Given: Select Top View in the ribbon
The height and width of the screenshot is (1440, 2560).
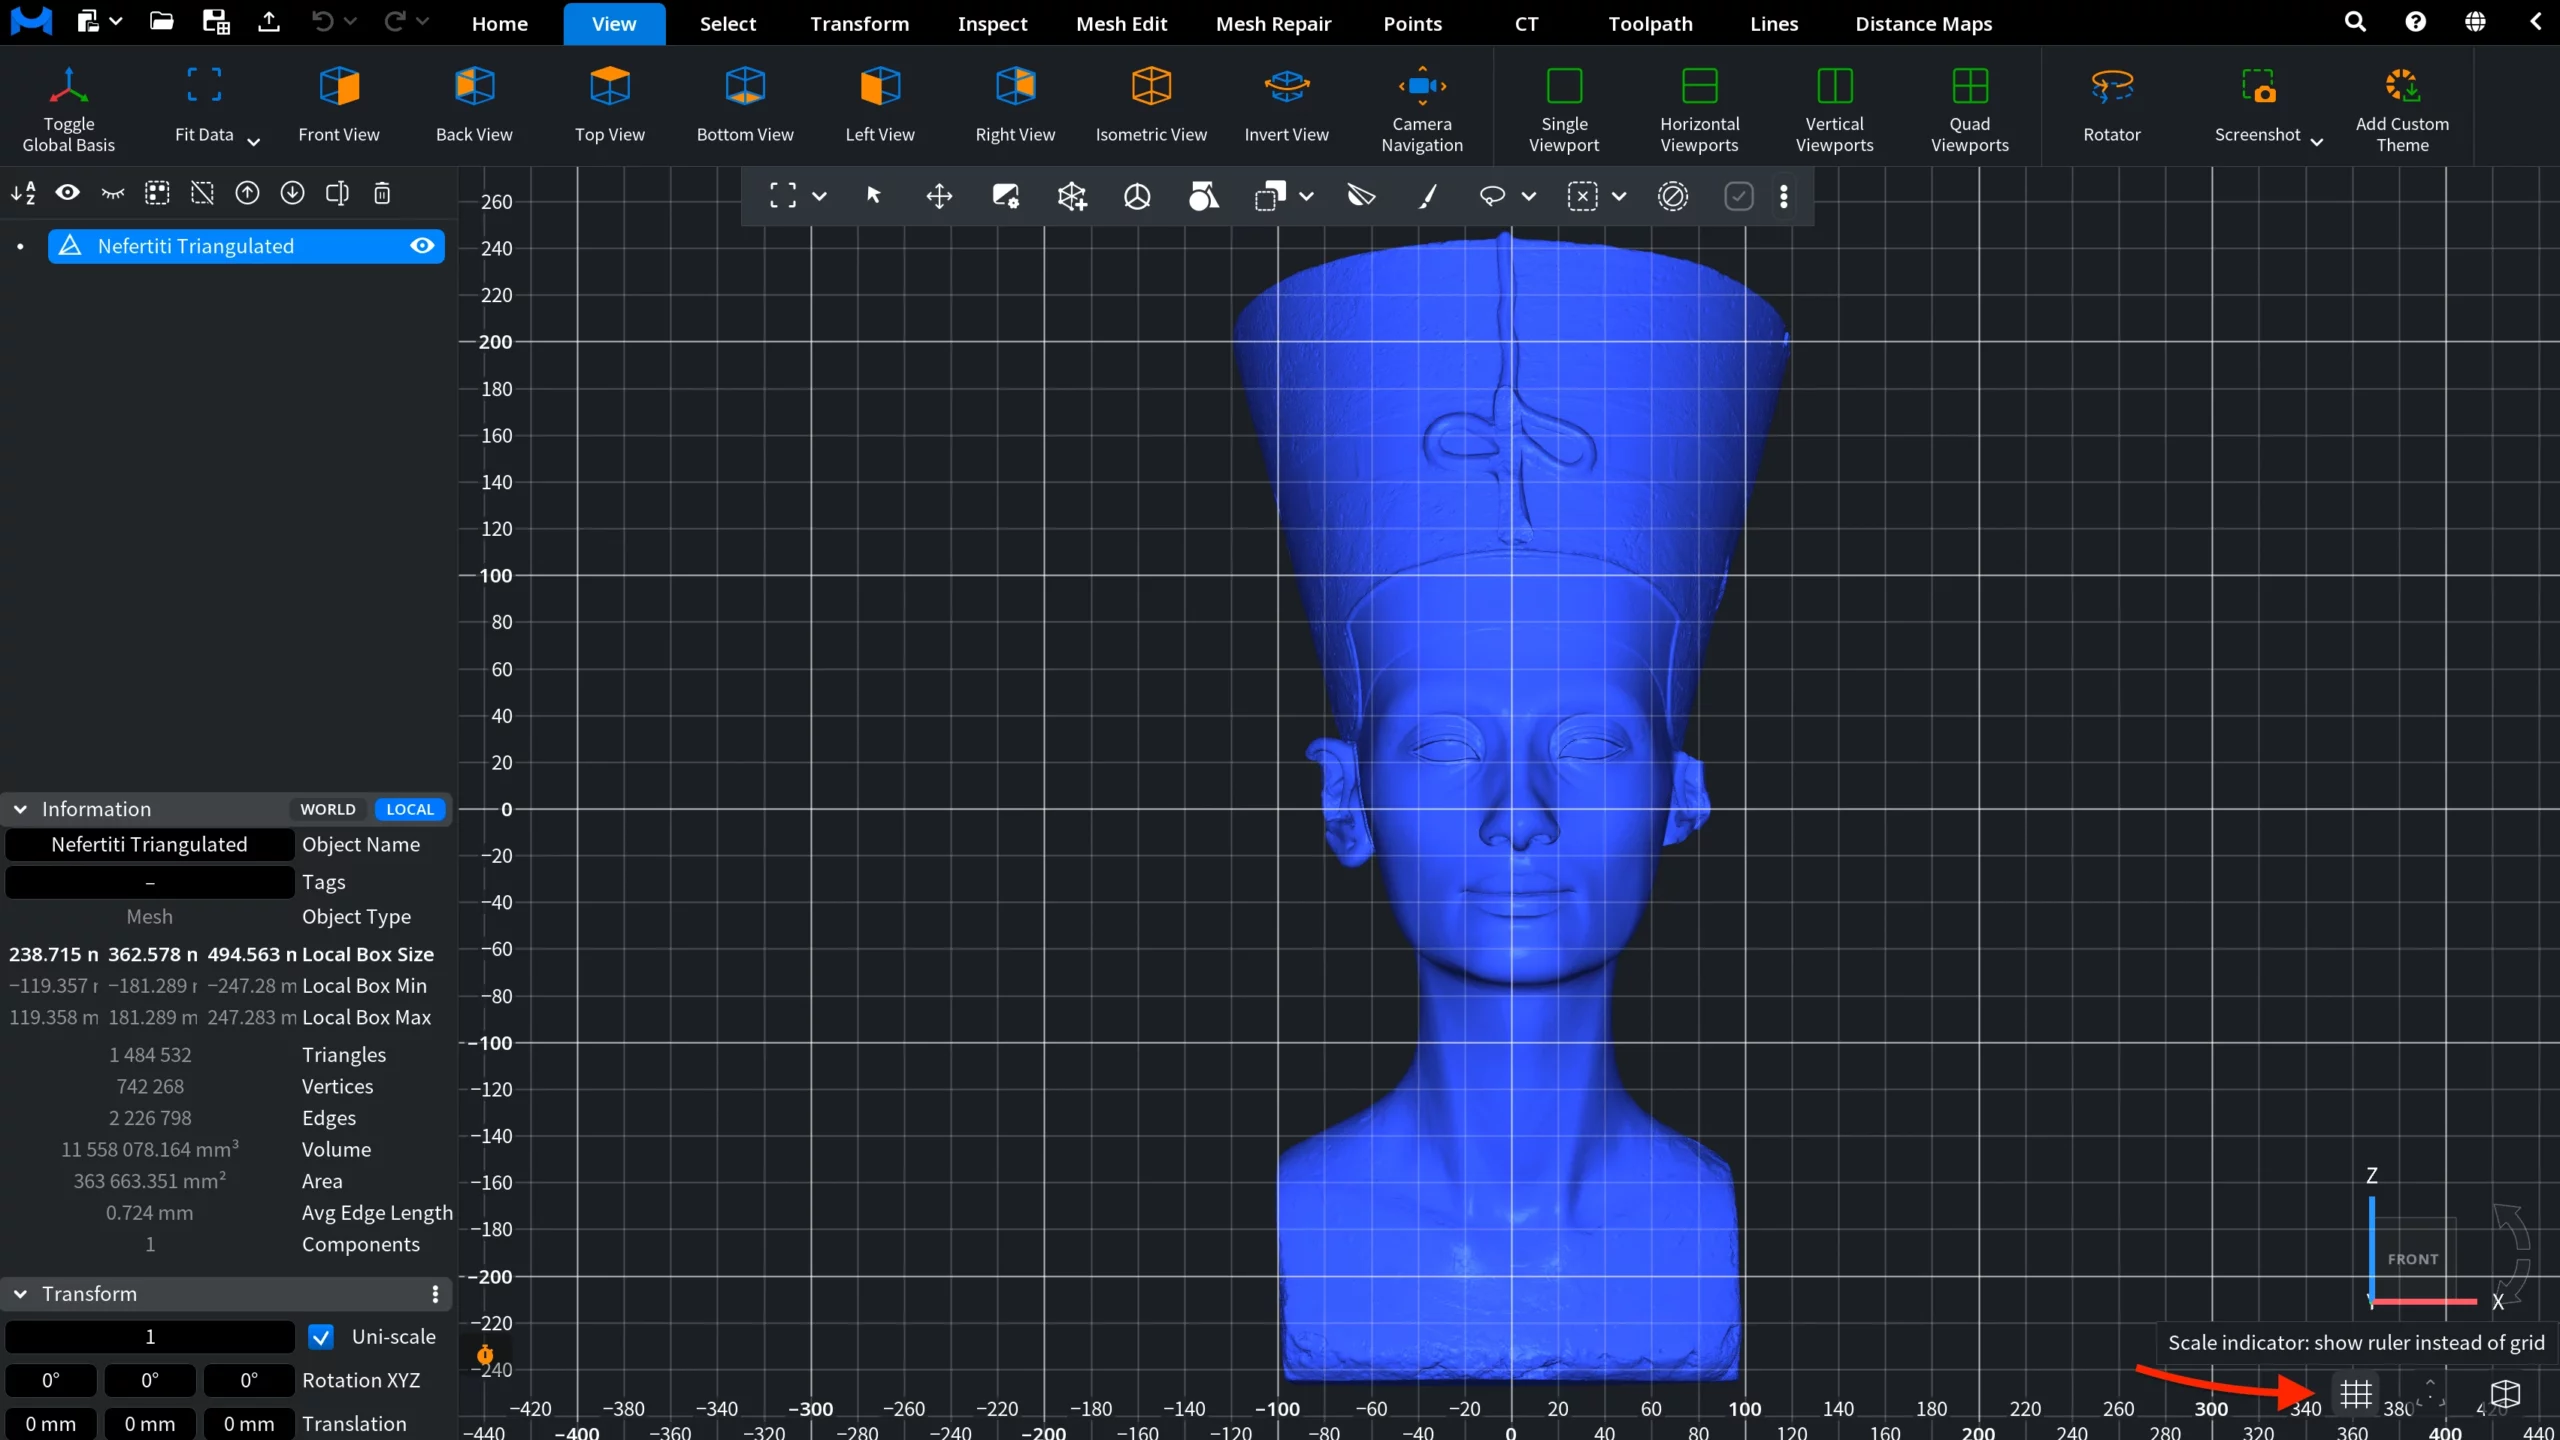Looking at the screenshot, I should [x=609, y=87].
